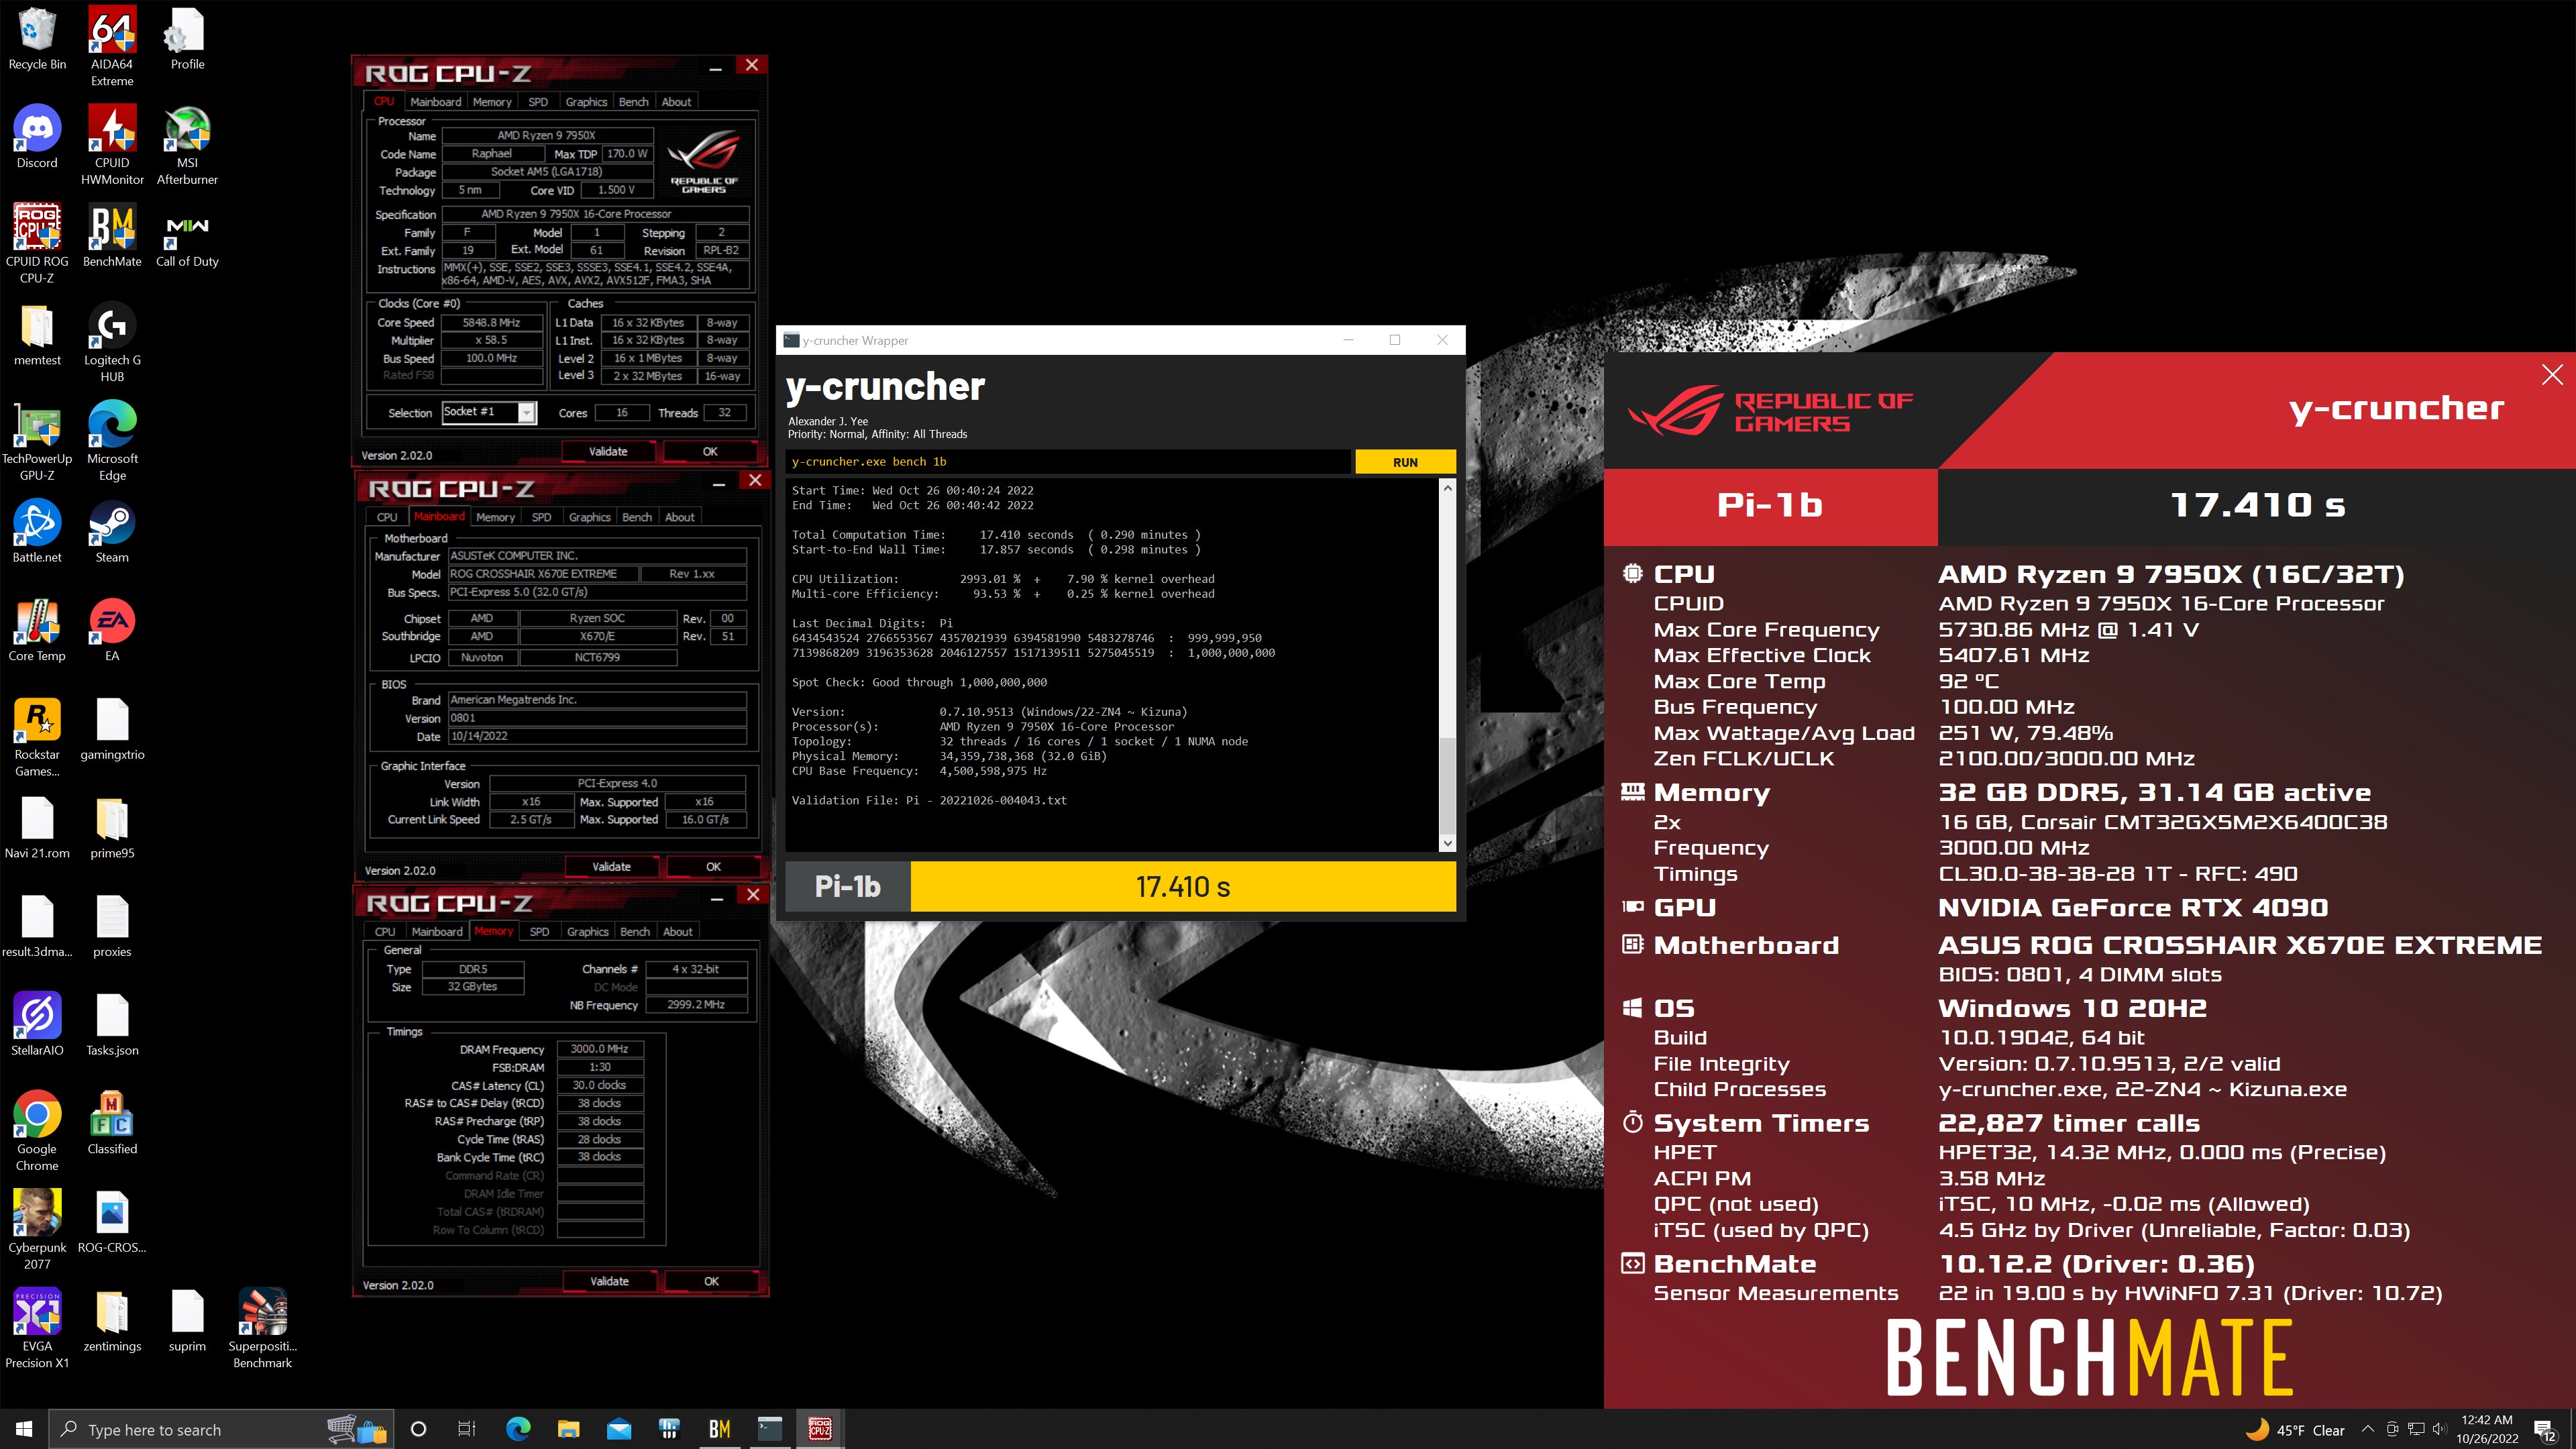Open Logitech G HUB shortcut
The height and width of the screenshot is (1449, 2576).
112,343
